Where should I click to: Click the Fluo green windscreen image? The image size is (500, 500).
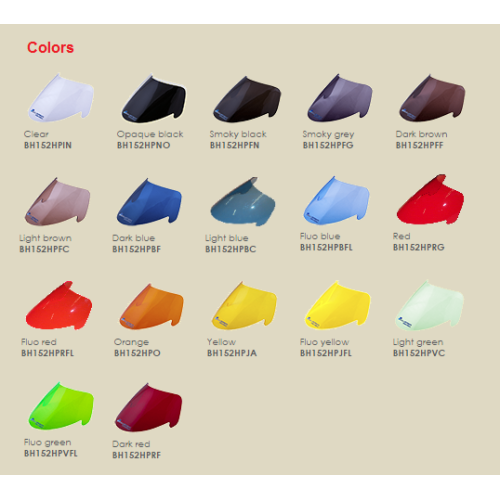point(61,406)
